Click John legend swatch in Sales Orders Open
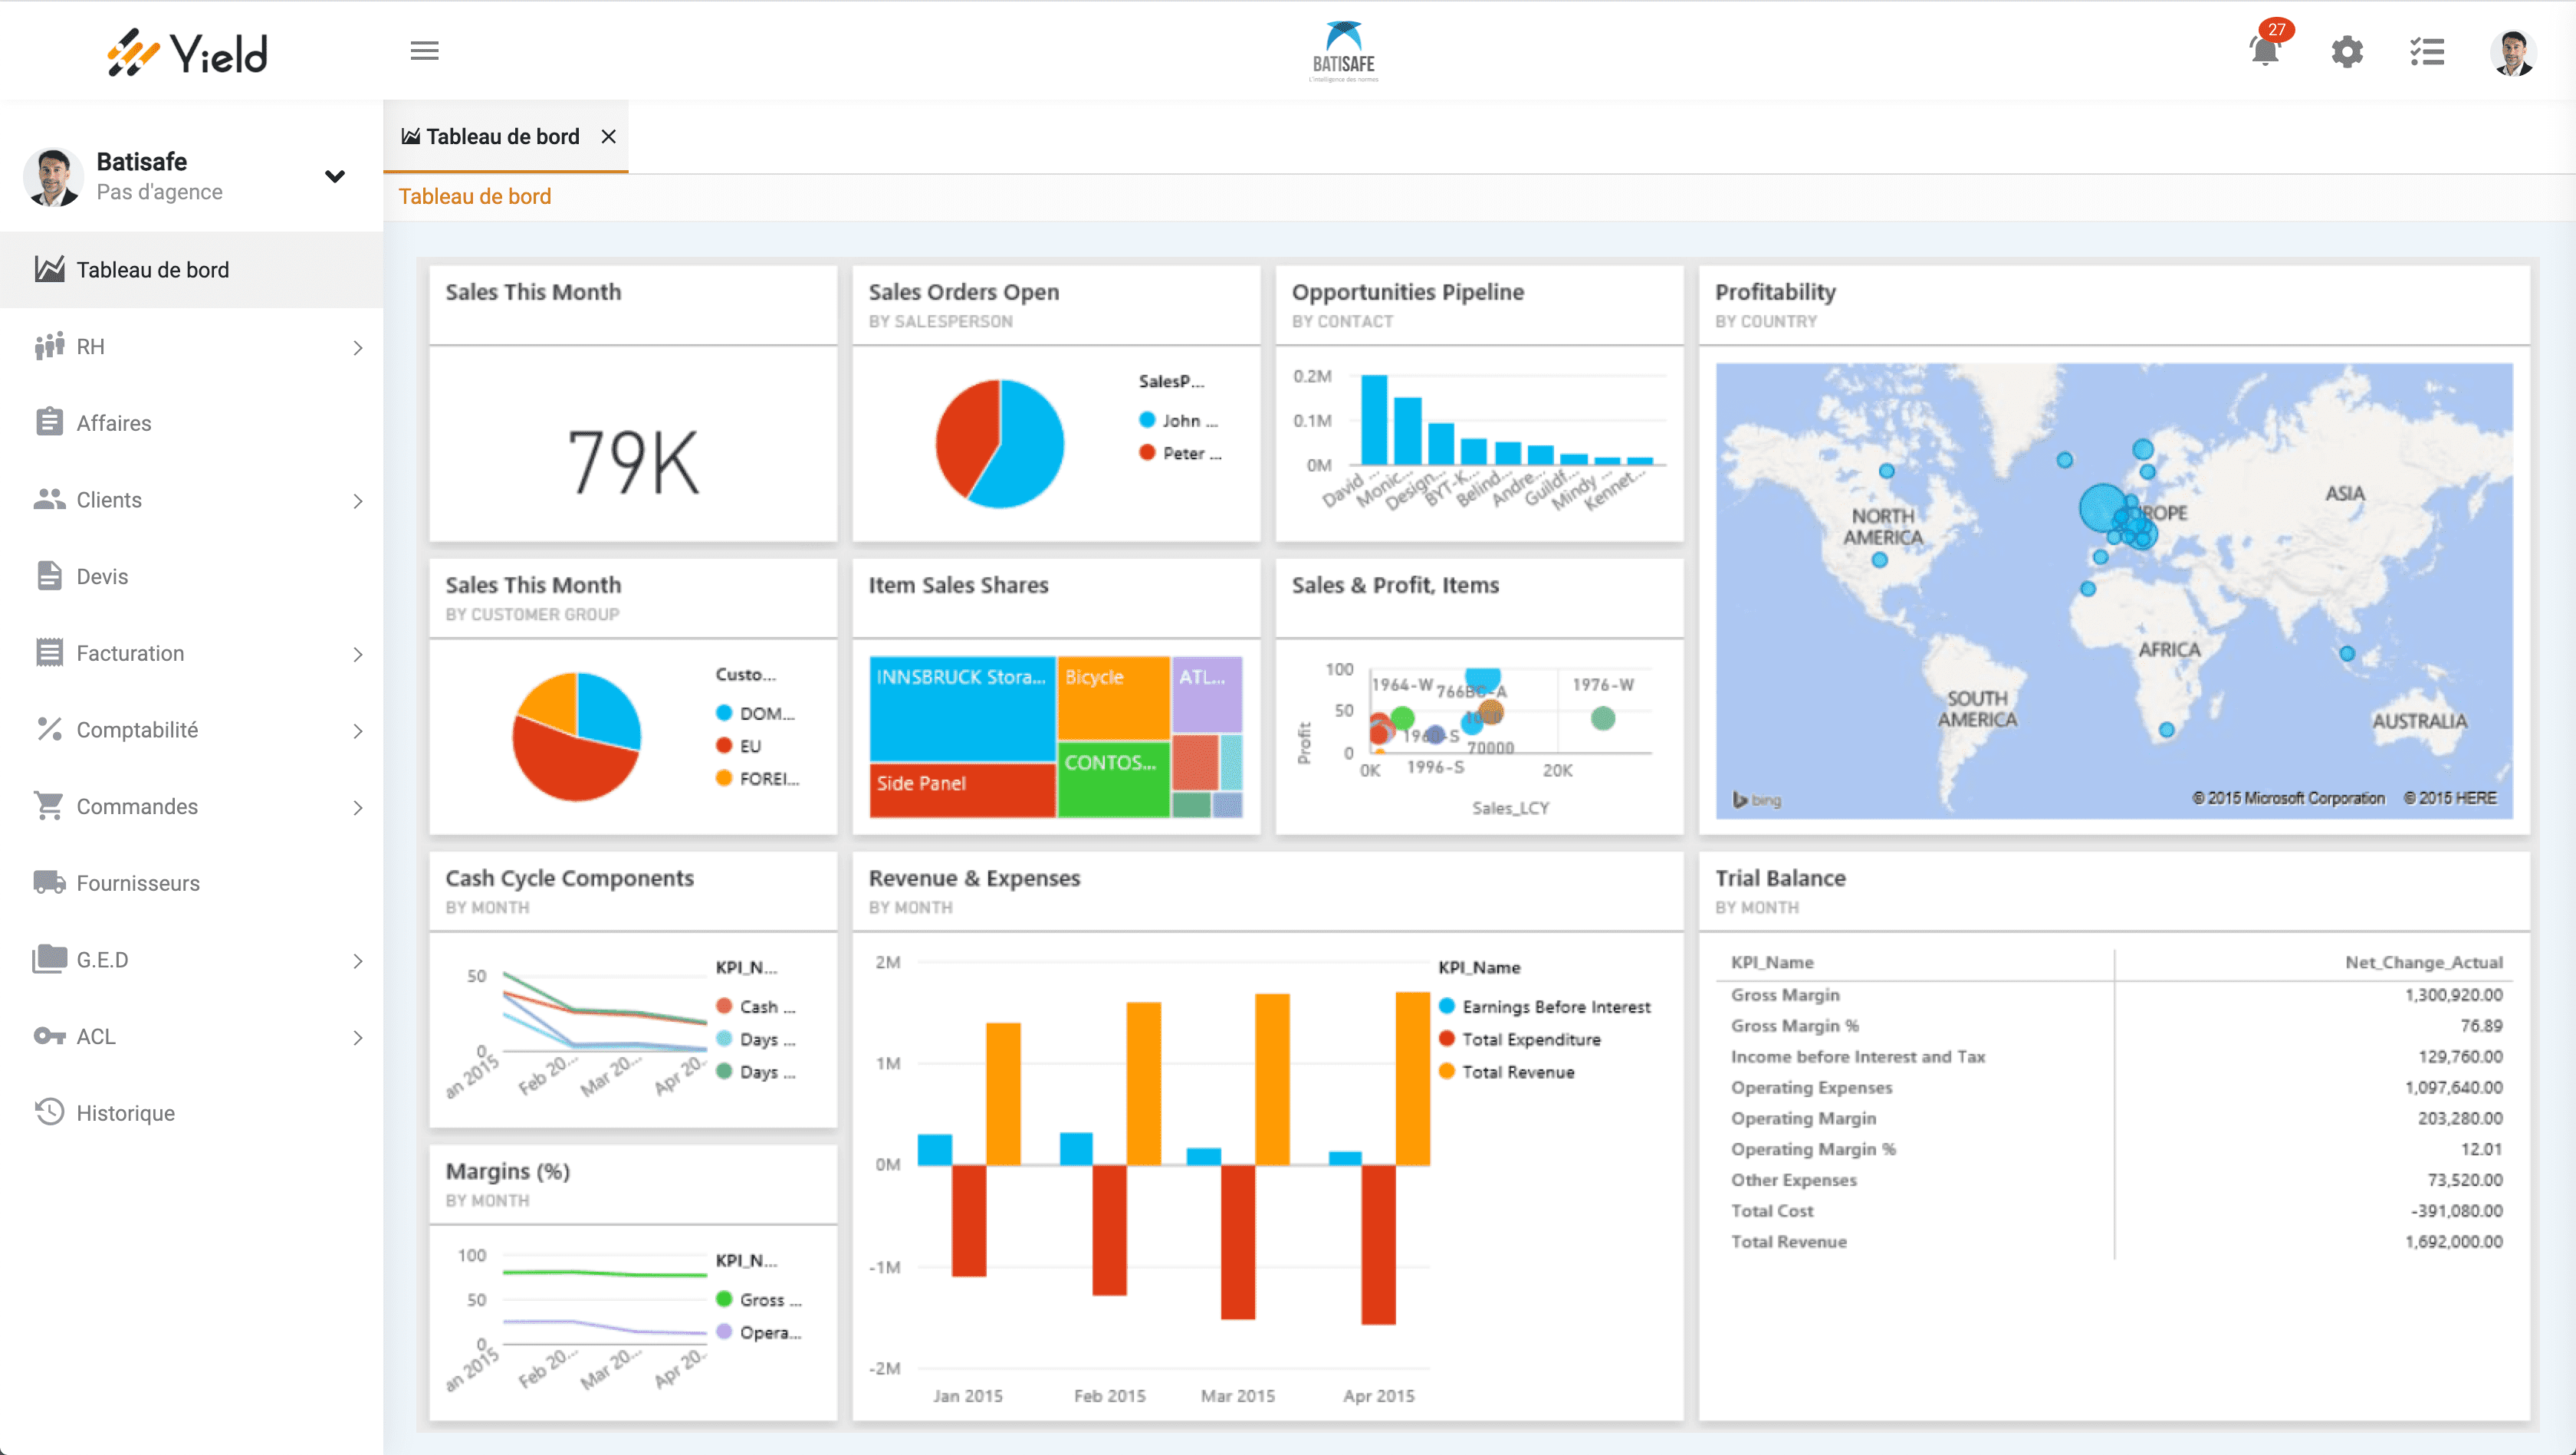This screenshot has height=1455, width=2576. (x=1147, y=420)
